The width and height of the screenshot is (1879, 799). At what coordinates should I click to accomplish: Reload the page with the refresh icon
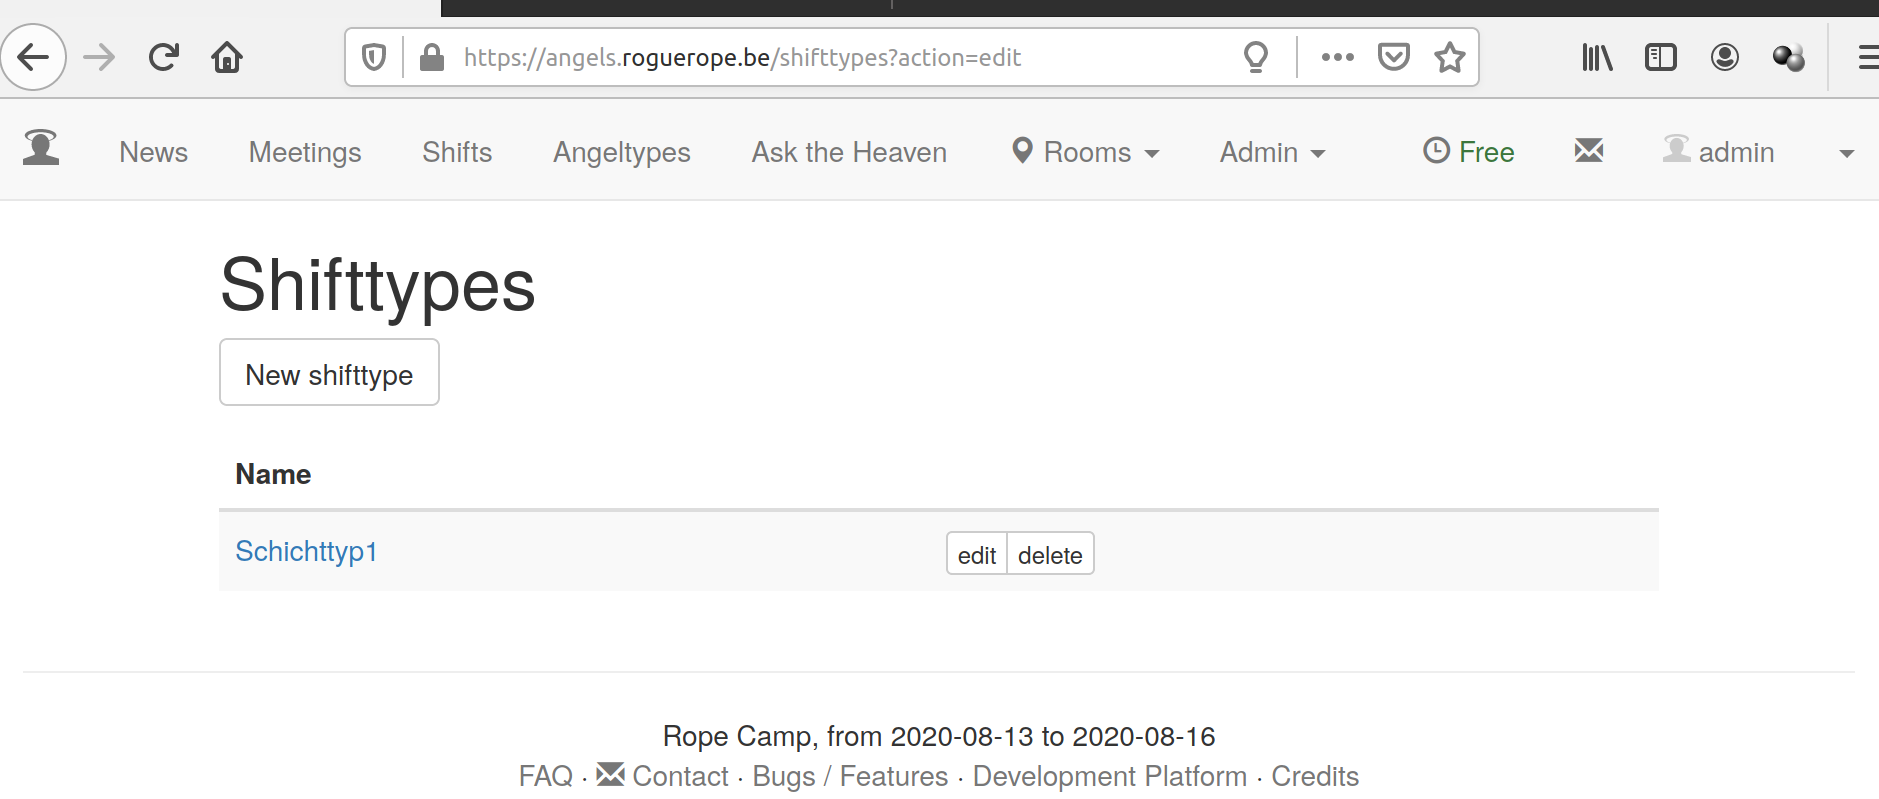[163, 57]
